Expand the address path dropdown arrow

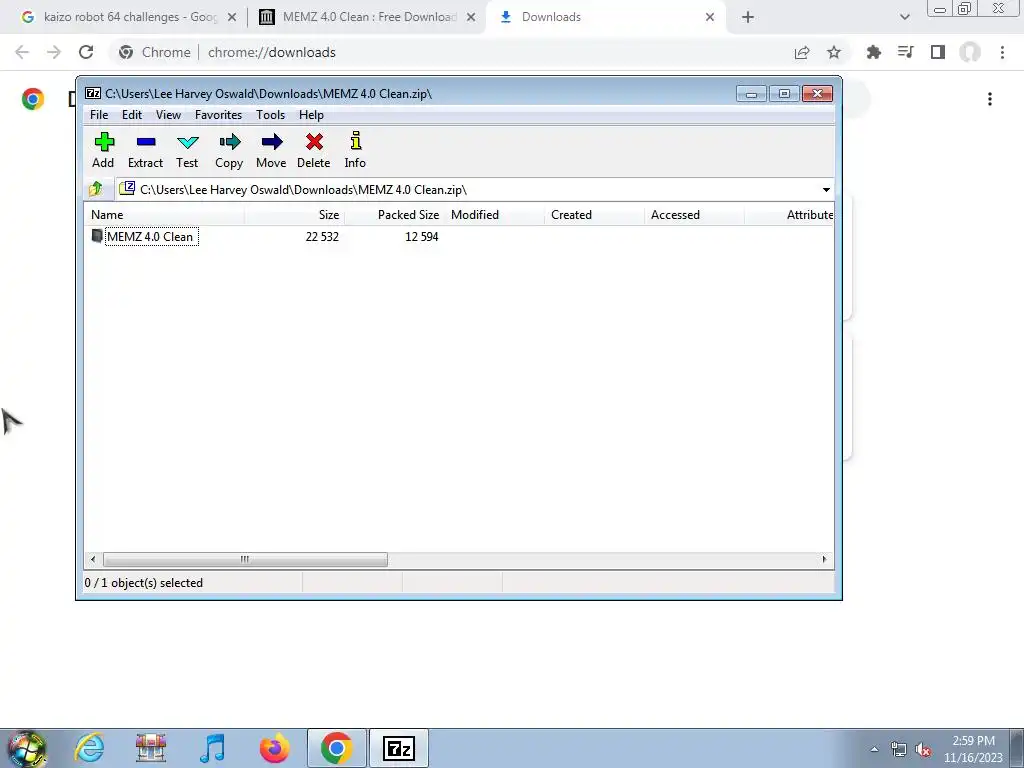point(826,190)
